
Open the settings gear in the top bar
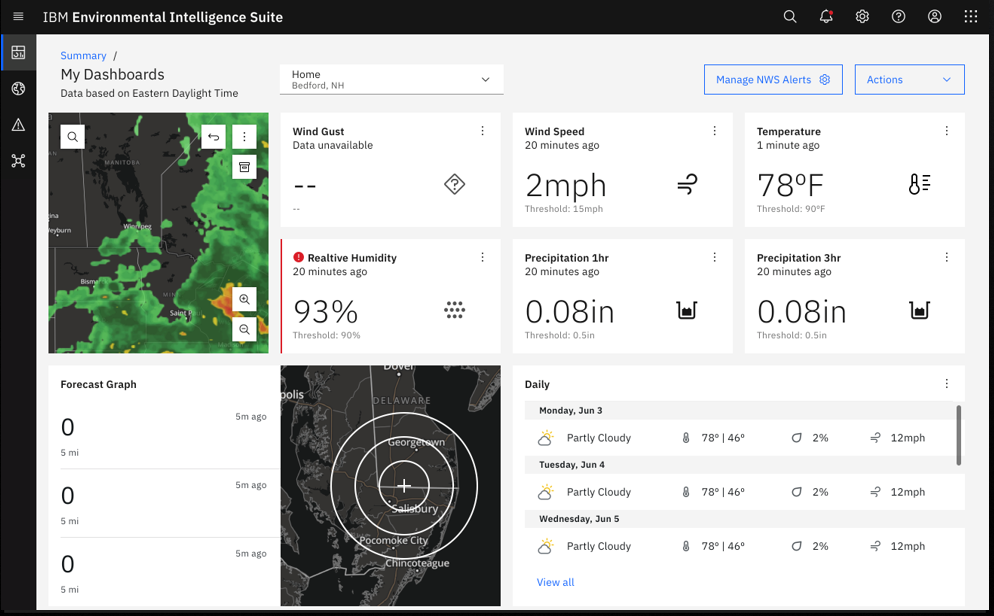(x=862, y=16)
